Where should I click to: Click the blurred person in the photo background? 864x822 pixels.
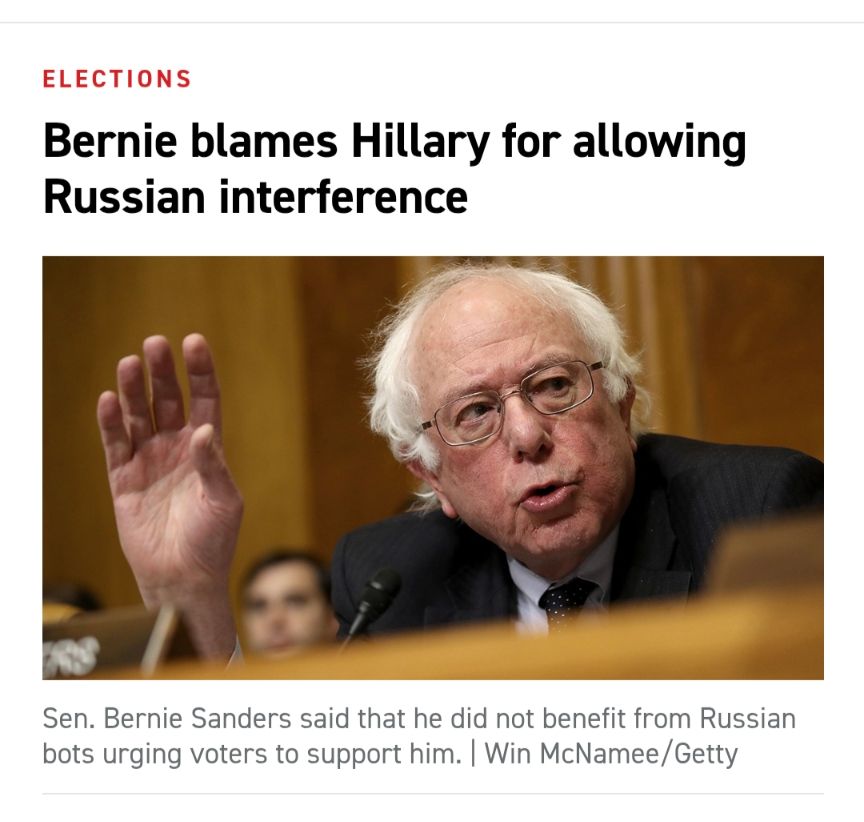click(x=287, y=601)
